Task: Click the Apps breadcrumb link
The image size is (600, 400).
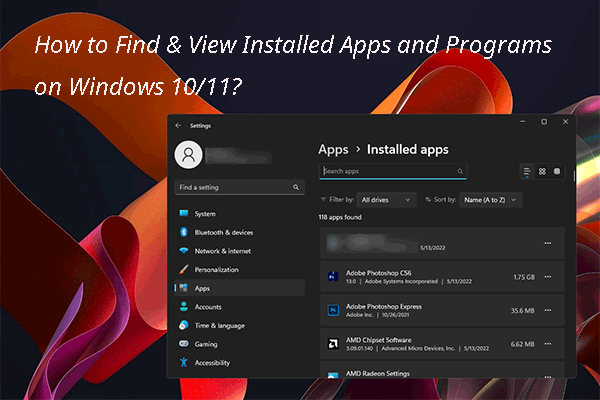Action: 333,149
